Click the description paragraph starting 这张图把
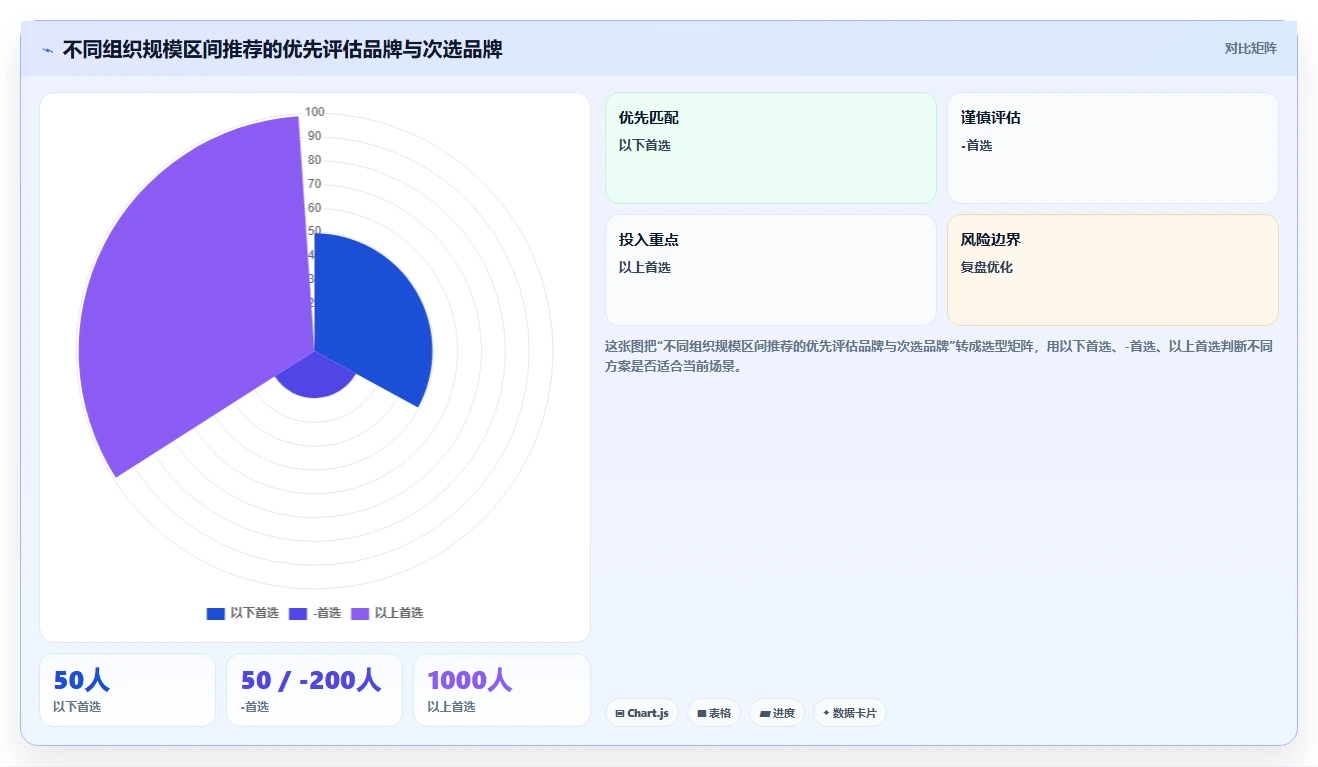This screenshot has height=767, width=1318. 938,356
